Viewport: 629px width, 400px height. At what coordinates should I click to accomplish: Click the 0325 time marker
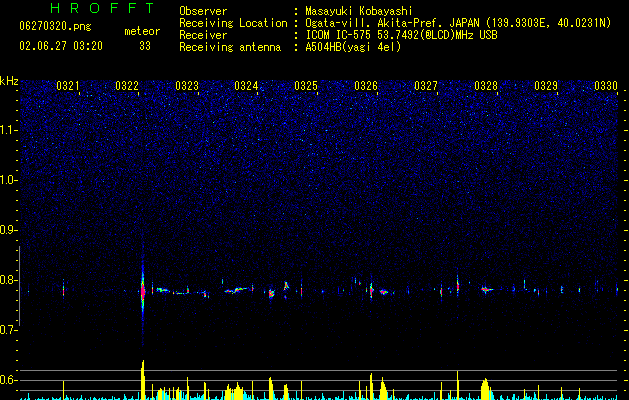(306, 86)
